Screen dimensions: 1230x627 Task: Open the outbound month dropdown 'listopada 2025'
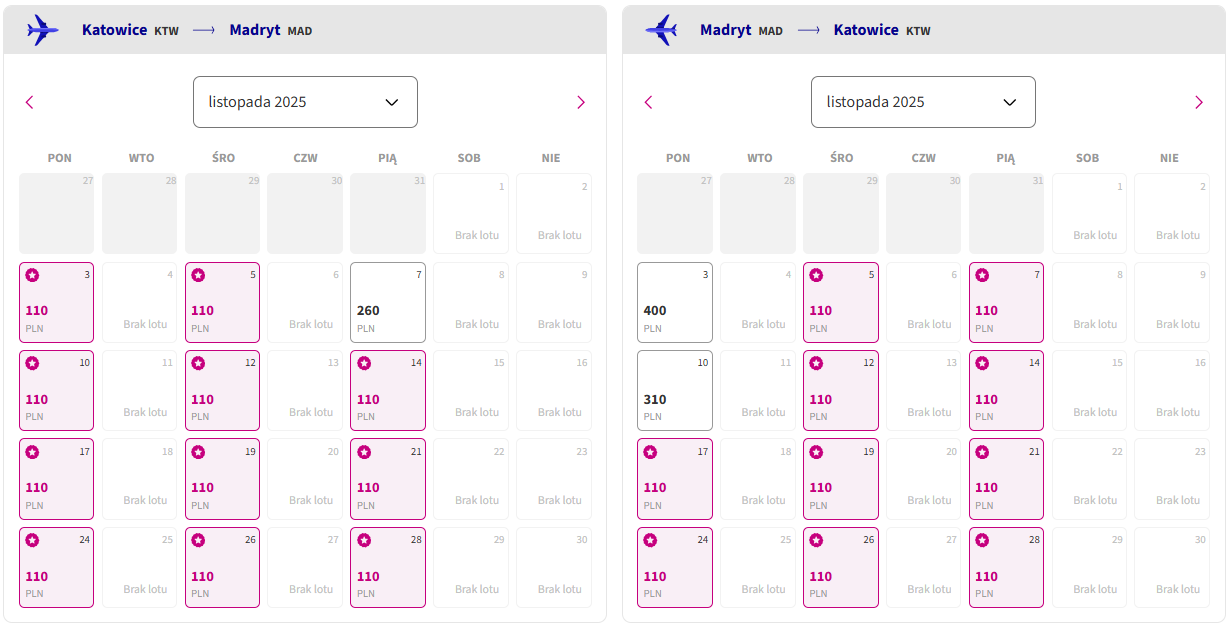pos(305,102)
